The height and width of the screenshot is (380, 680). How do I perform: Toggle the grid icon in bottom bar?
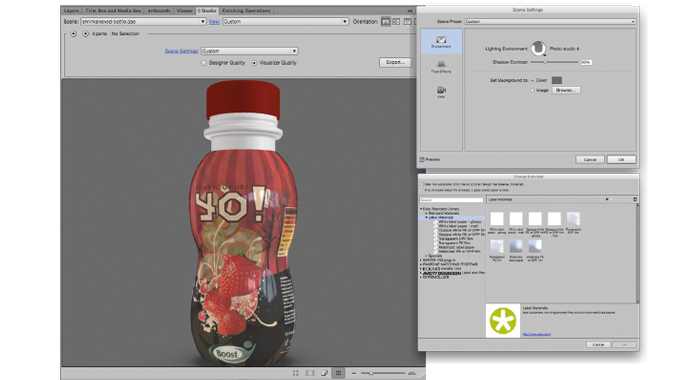point(338,373)
